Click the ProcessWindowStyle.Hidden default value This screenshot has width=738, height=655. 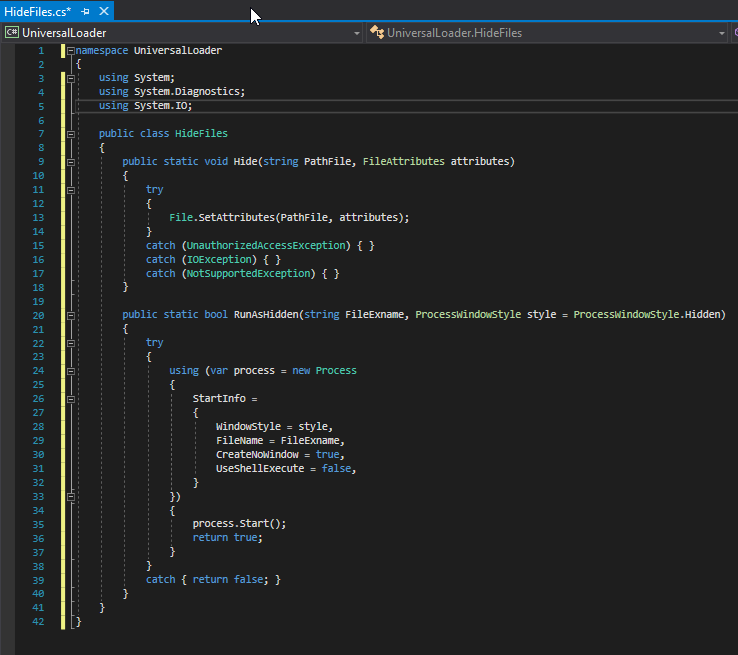coord(648,315)
